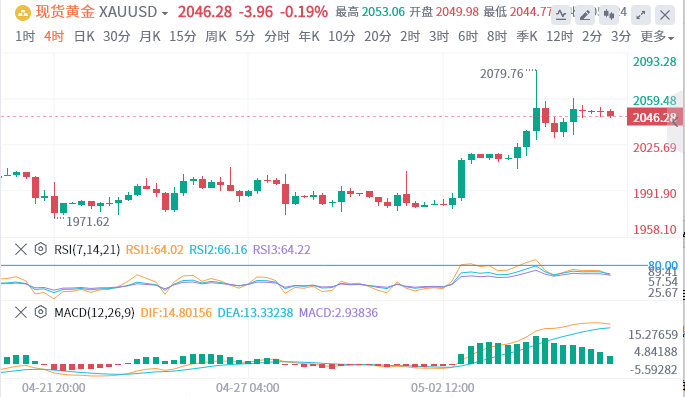Switch to 季K quarterly chart
Screen dimensions: 685x397
click(x=527, y=37)
